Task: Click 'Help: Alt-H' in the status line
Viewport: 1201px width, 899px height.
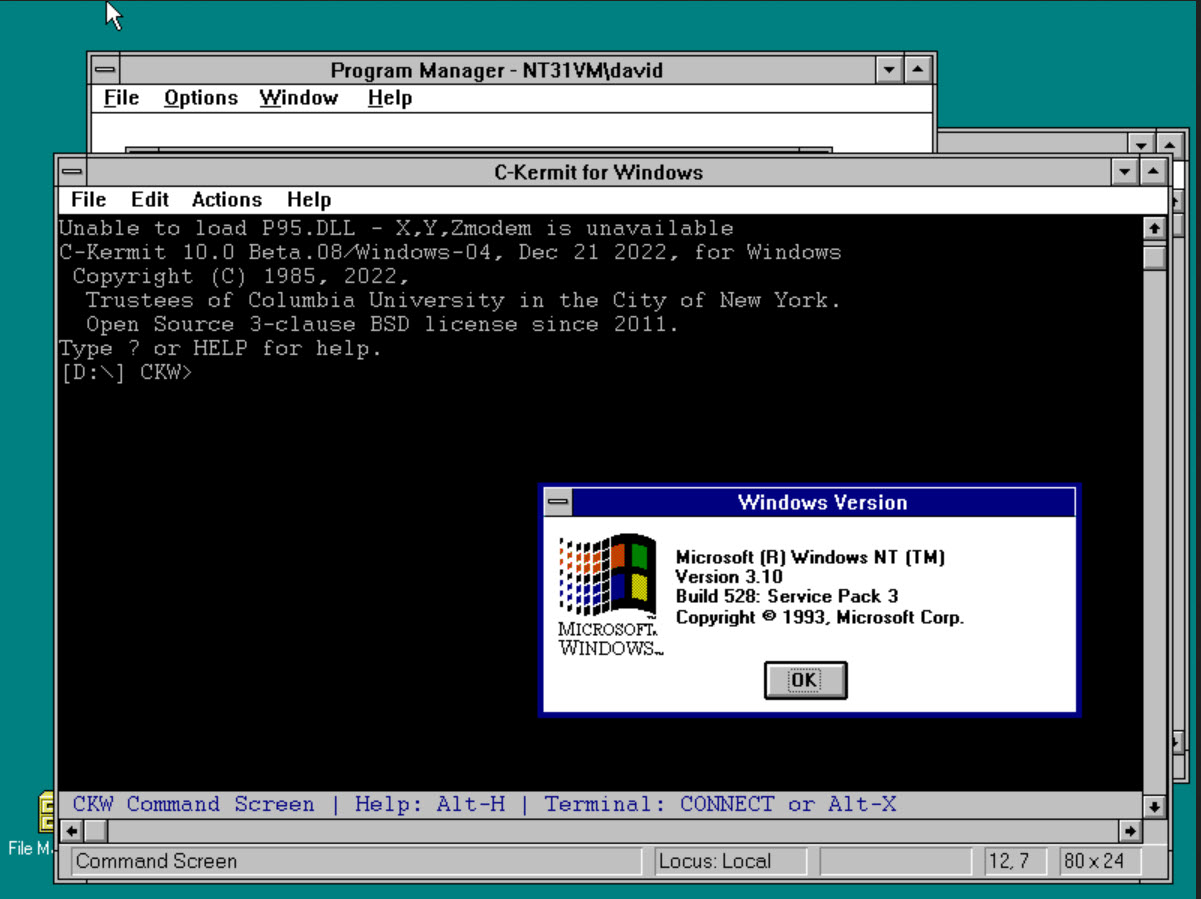Action: point(430,804)
